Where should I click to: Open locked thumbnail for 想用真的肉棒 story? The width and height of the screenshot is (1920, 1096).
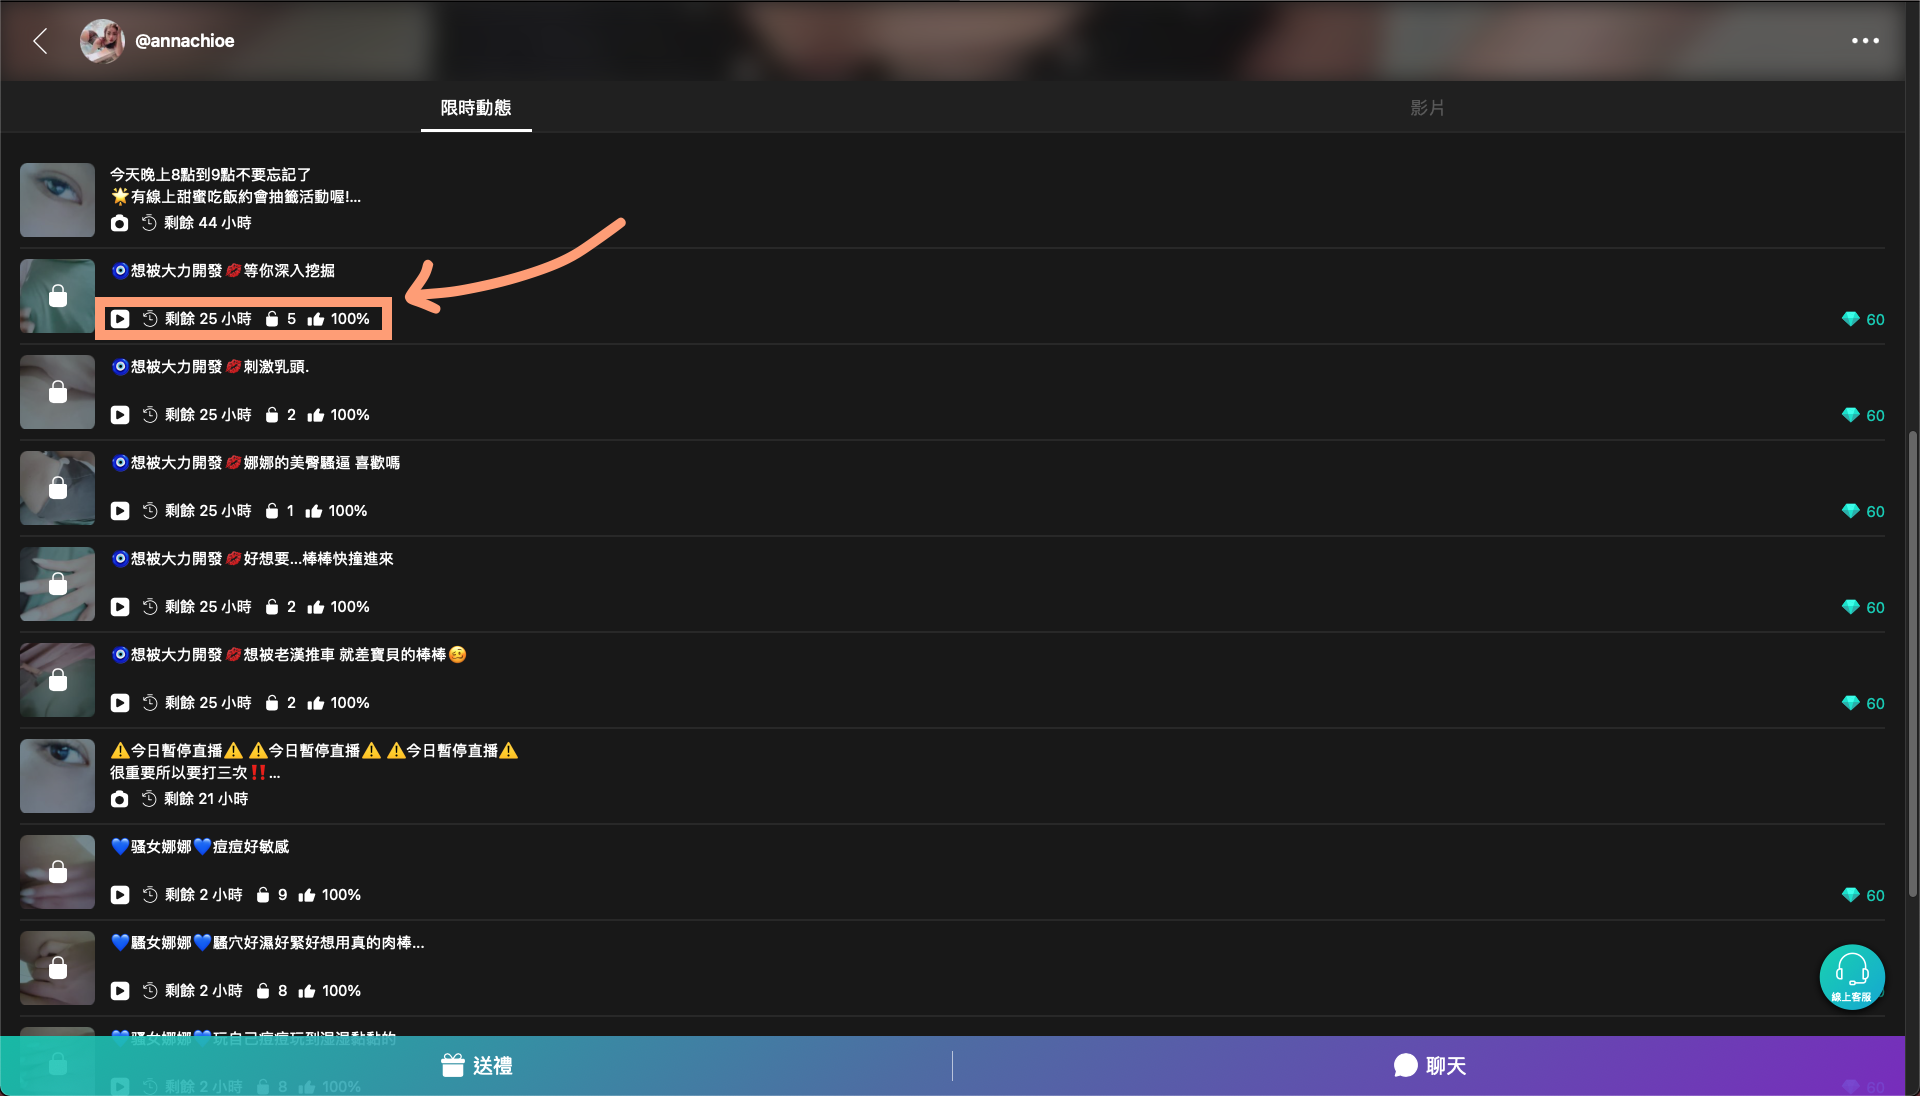click(x=57, y=968)
